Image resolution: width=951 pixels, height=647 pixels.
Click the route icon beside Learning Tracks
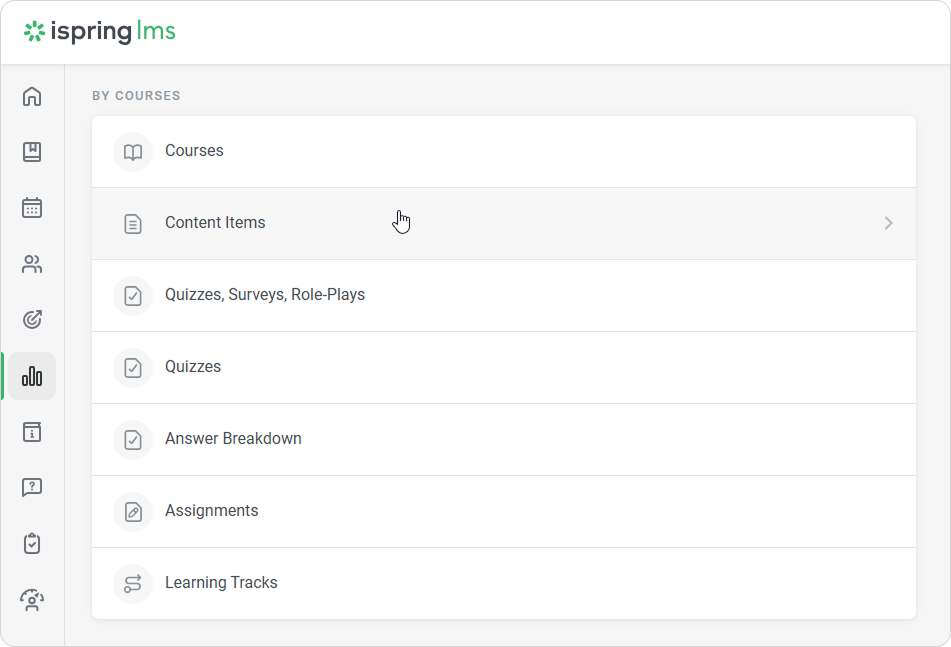[133, 583]
